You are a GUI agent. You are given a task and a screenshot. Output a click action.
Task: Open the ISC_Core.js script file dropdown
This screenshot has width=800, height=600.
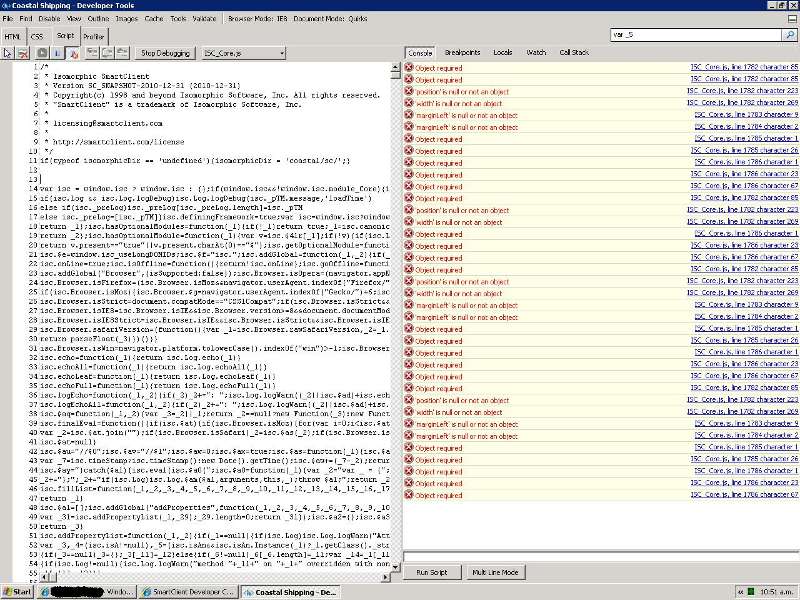click(244, 52)
